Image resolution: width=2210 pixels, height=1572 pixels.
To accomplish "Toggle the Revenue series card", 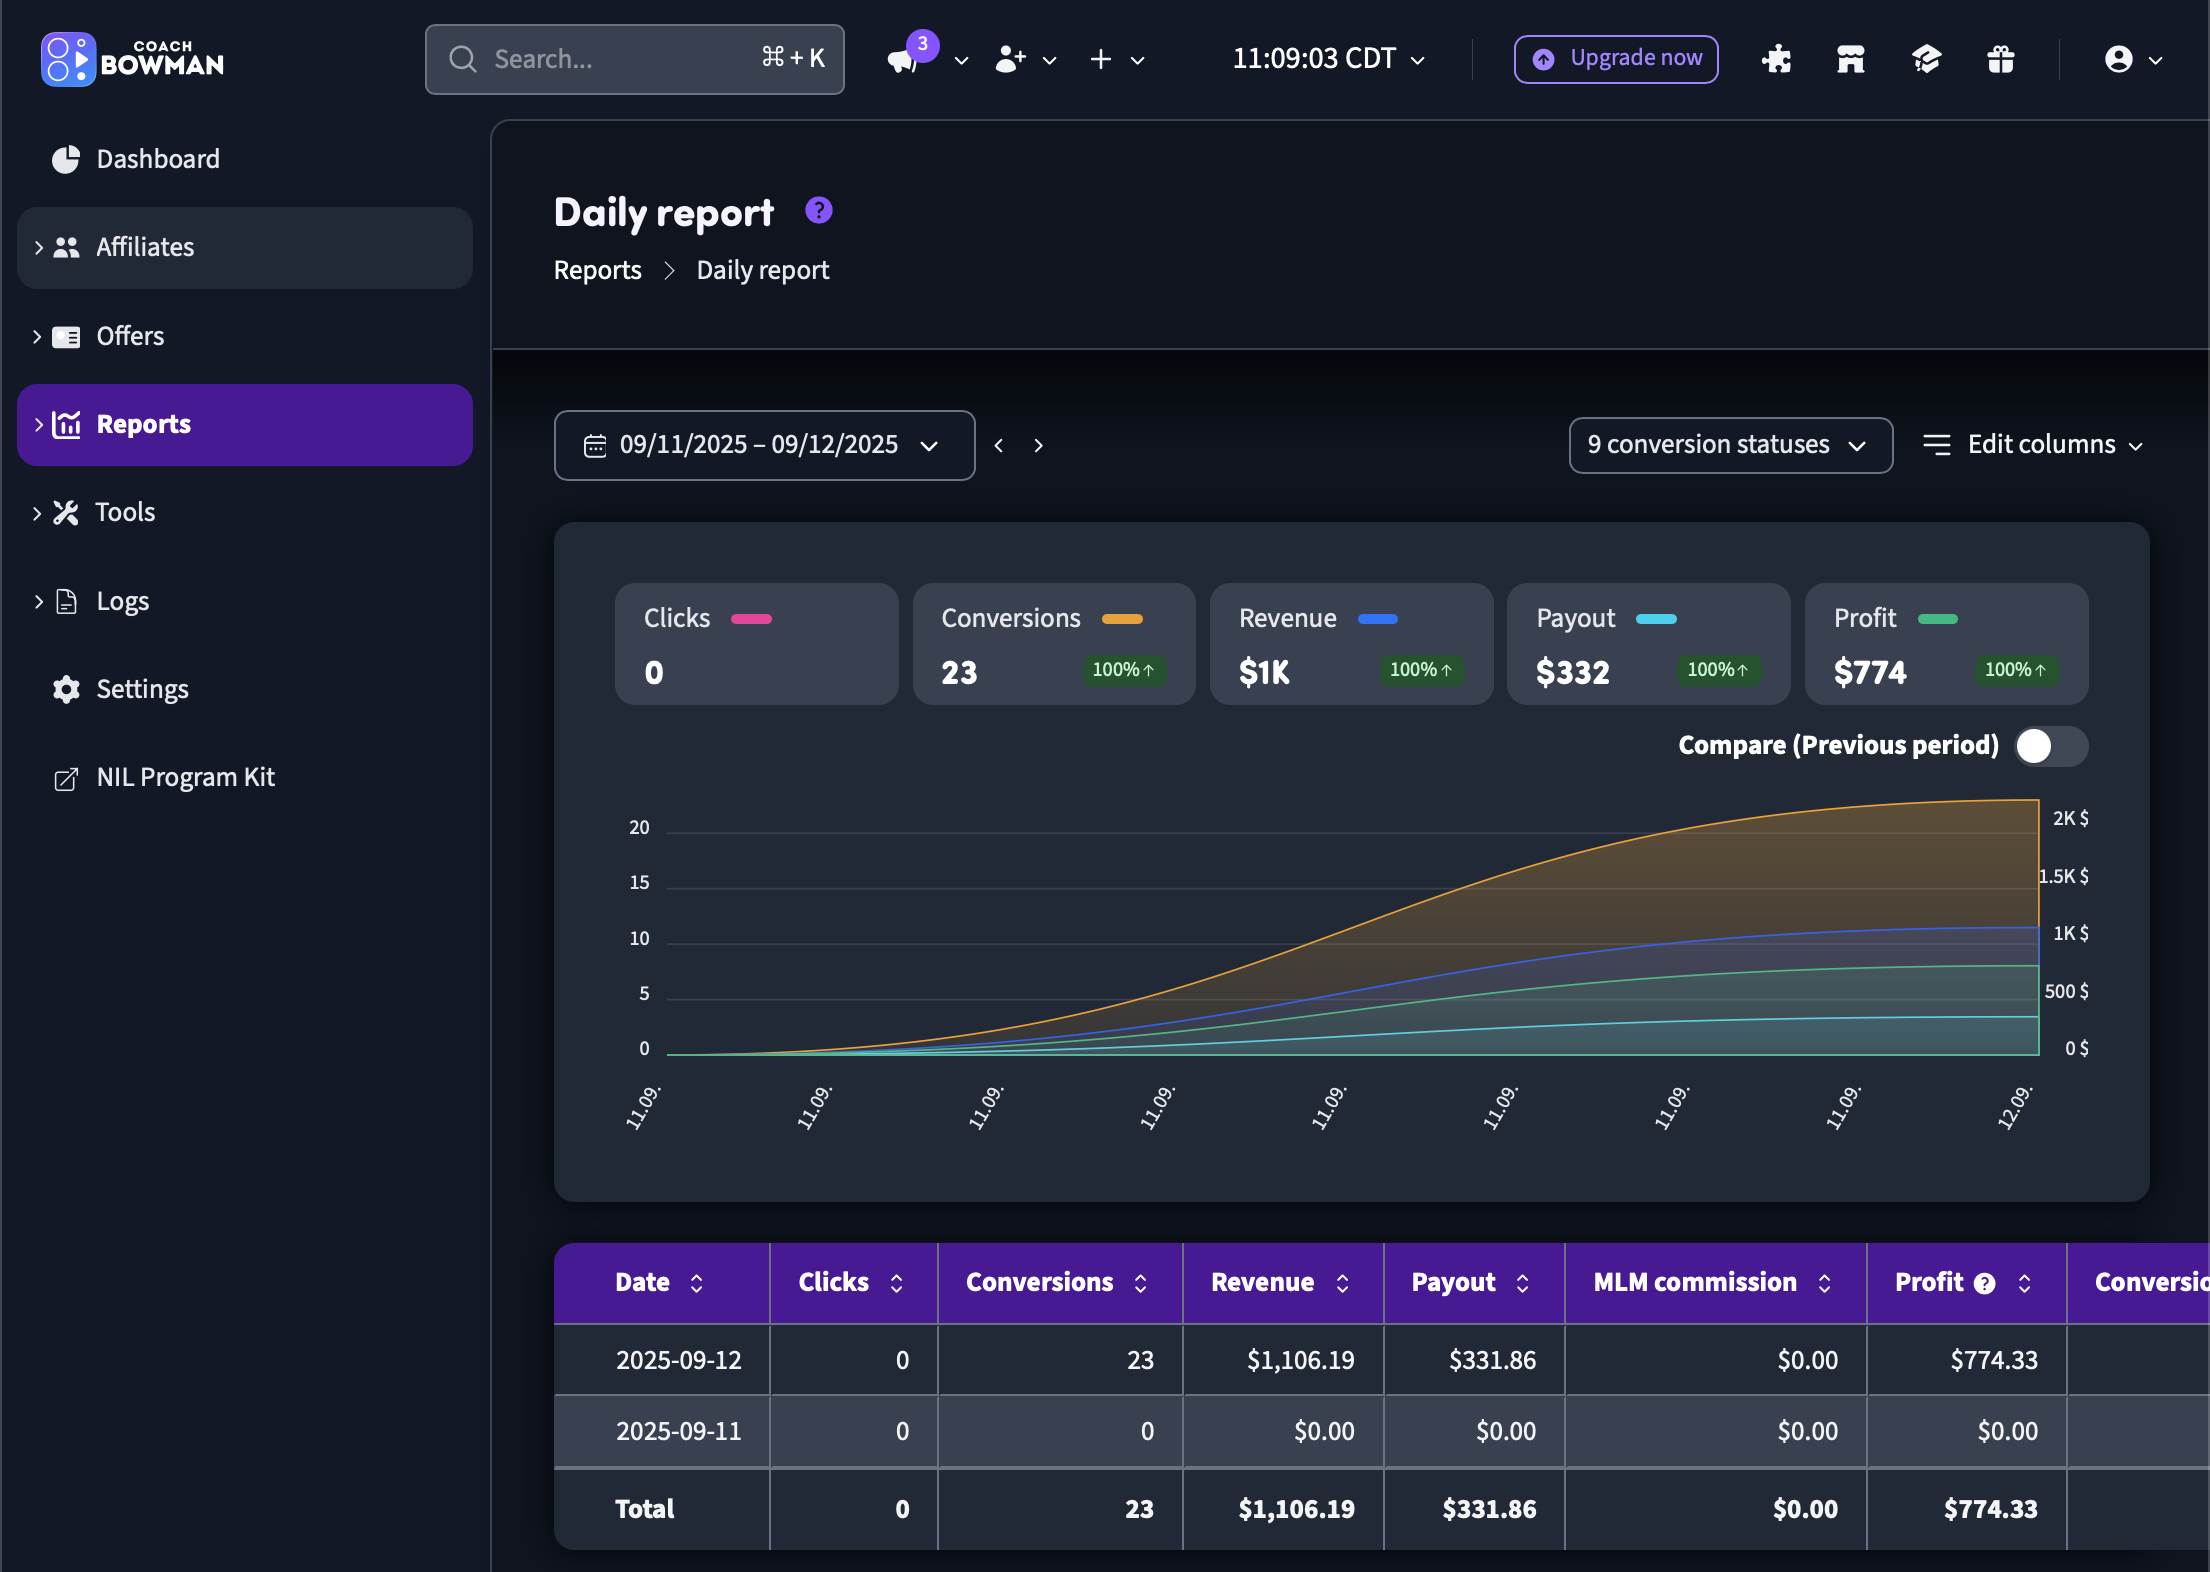I will point(1350,643).
